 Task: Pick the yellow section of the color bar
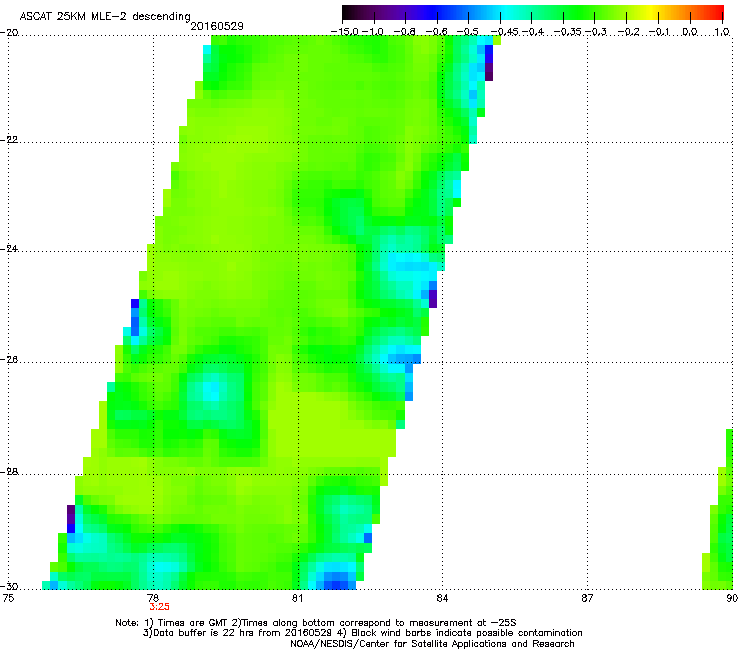pyautogui.click(x=653, y=13)
